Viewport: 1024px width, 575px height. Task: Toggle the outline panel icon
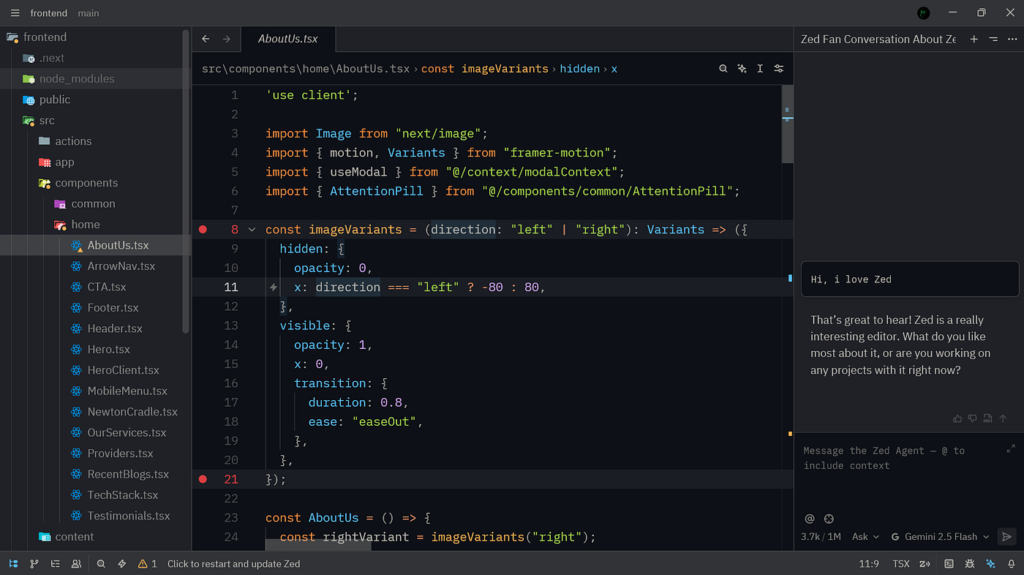point(55,564)
